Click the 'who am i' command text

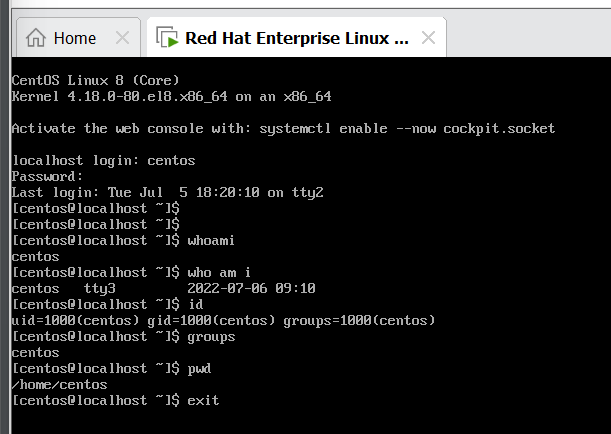pos(219,272)
